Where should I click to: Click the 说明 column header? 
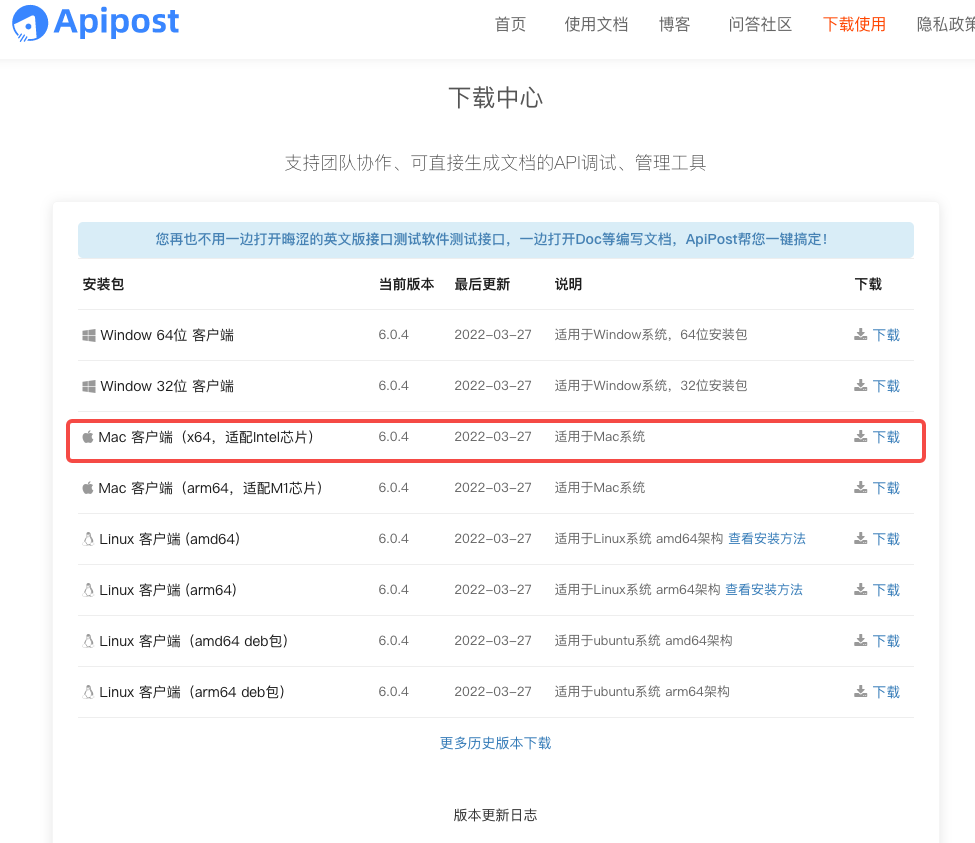click(568, 284)
